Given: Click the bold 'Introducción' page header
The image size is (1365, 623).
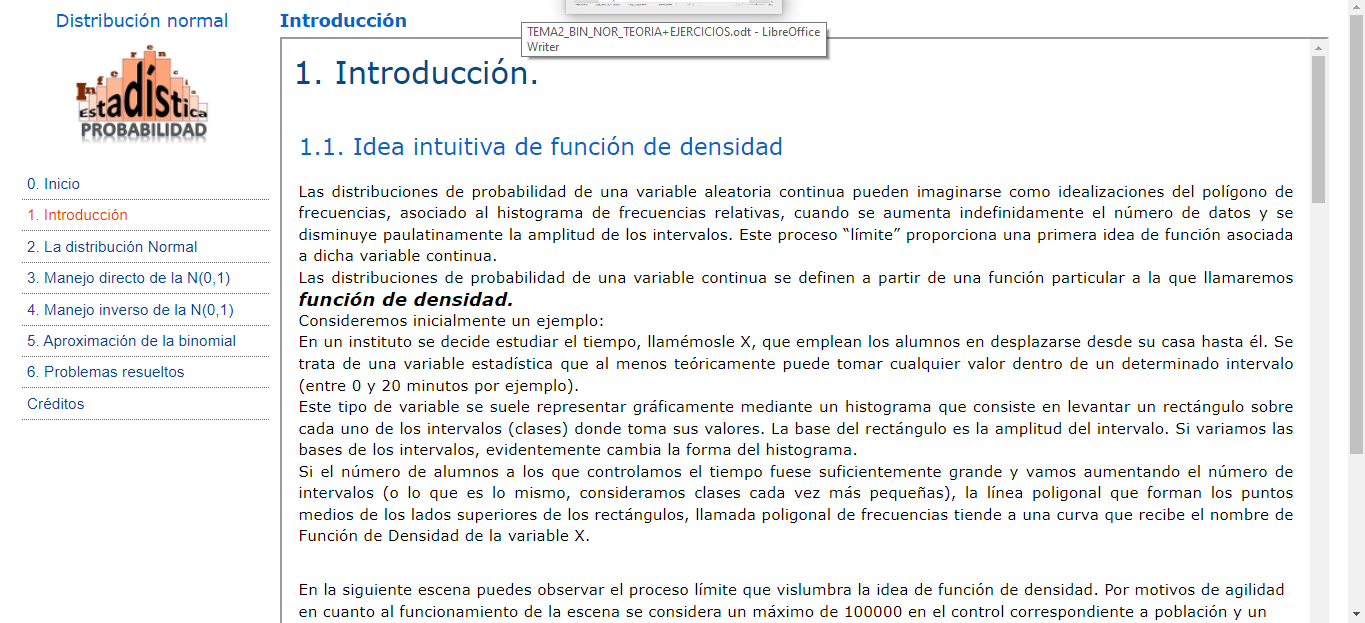Looking at the screenshot, I should click(343, 21).
